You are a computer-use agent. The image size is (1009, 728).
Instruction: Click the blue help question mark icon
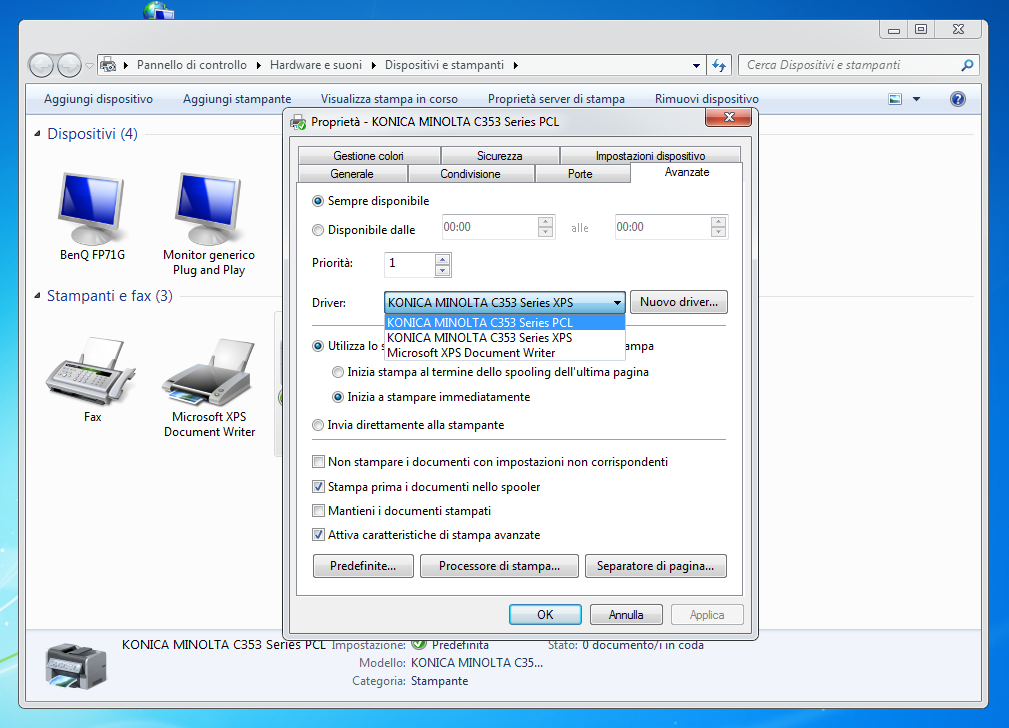pyautogui.click(x=957, y=99)
